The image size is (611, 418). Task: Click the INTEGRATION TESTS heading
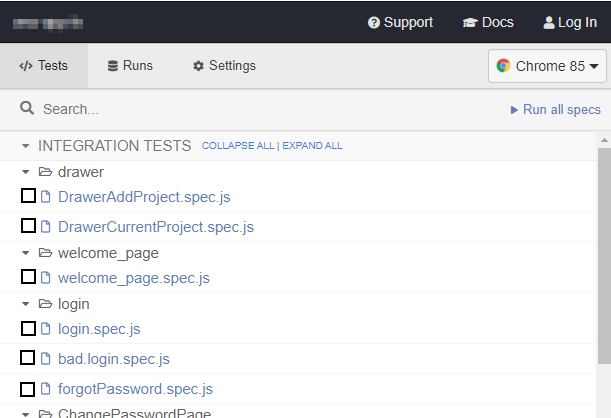tap(114, 146)
